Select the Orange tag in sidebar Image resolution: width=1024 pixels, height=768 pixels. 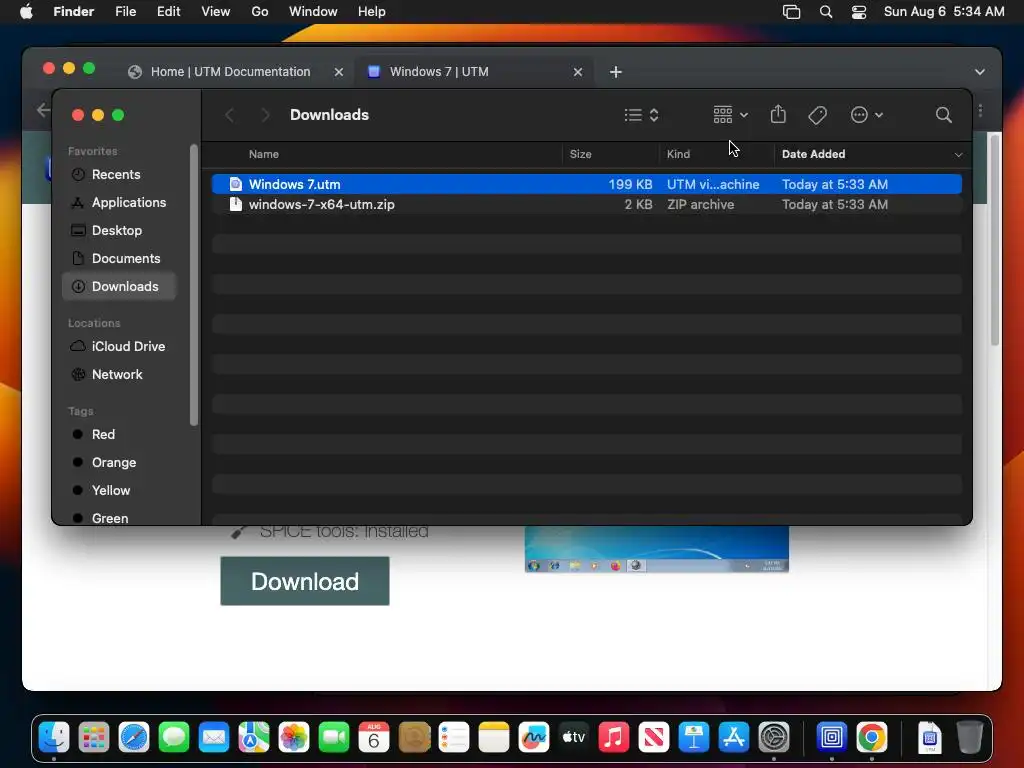pos(120,463)
